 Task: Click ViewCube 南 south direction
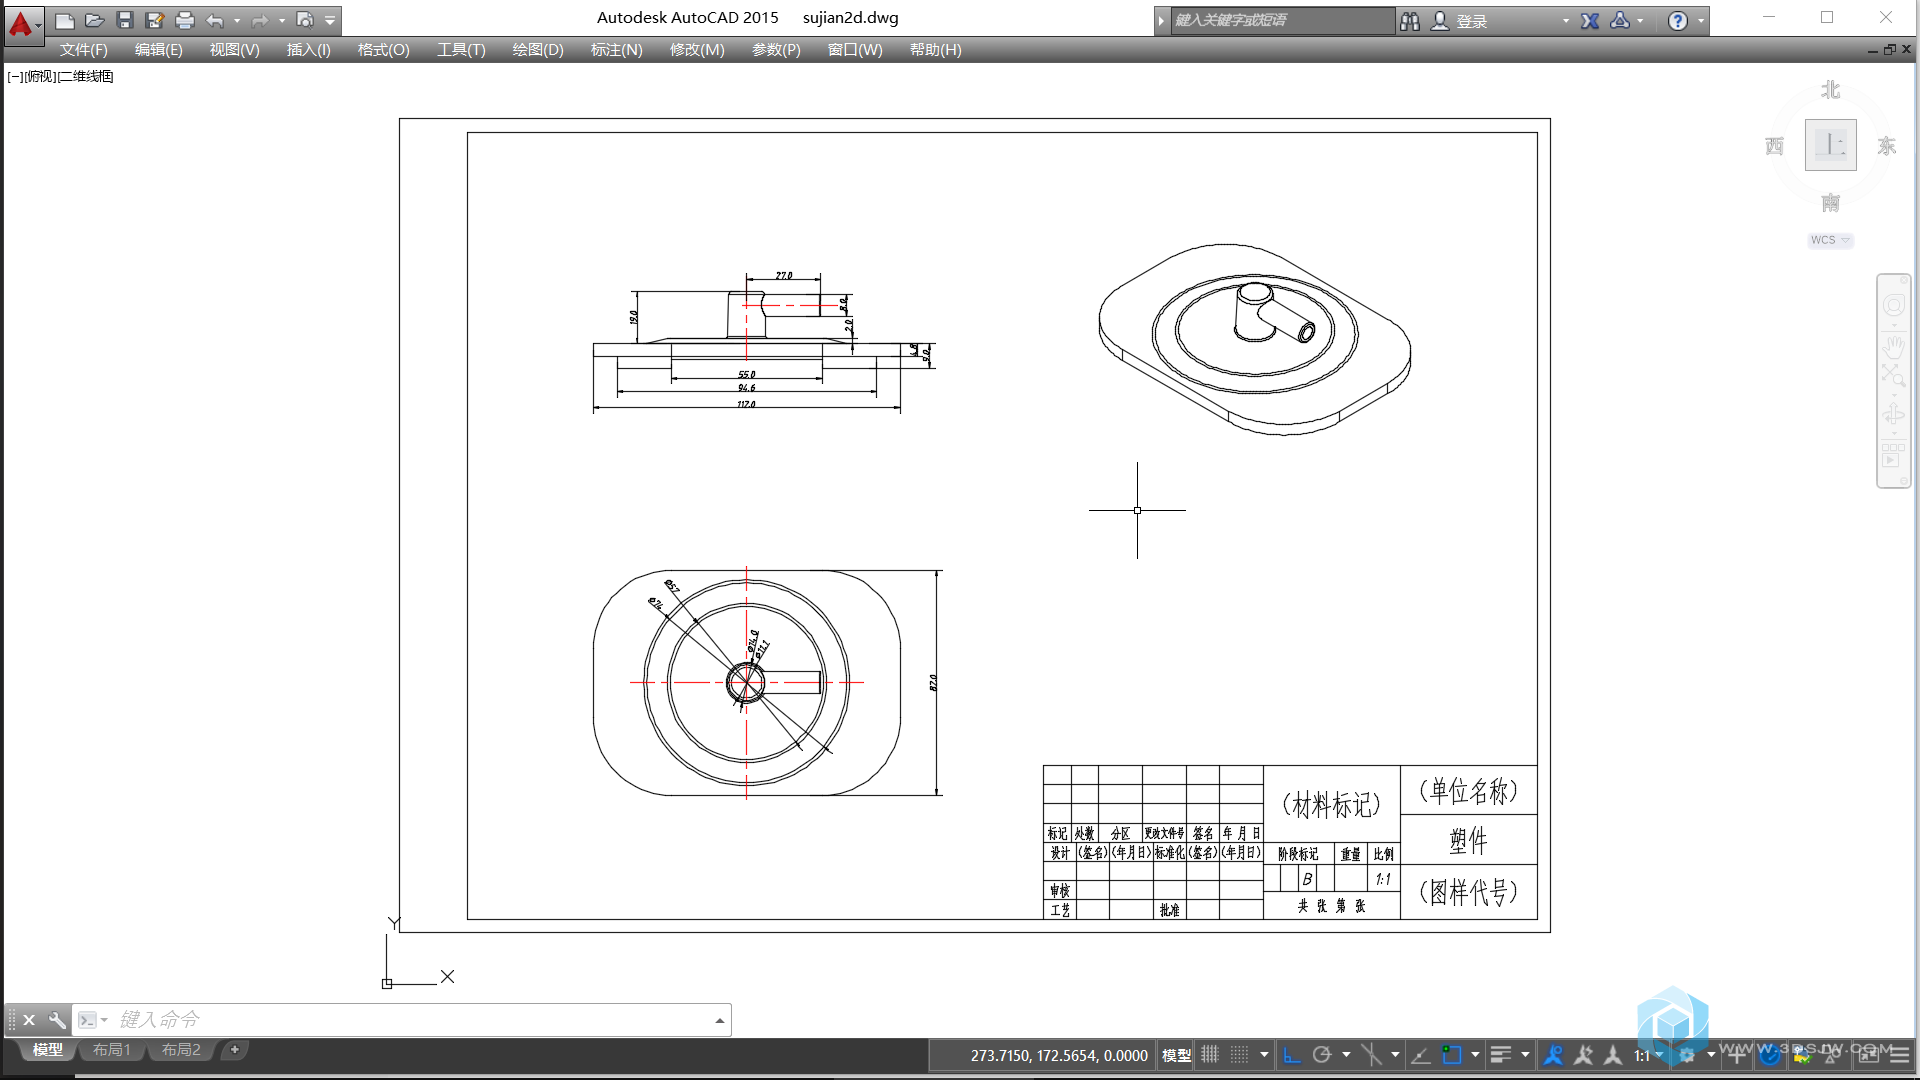pos(1830,203)
